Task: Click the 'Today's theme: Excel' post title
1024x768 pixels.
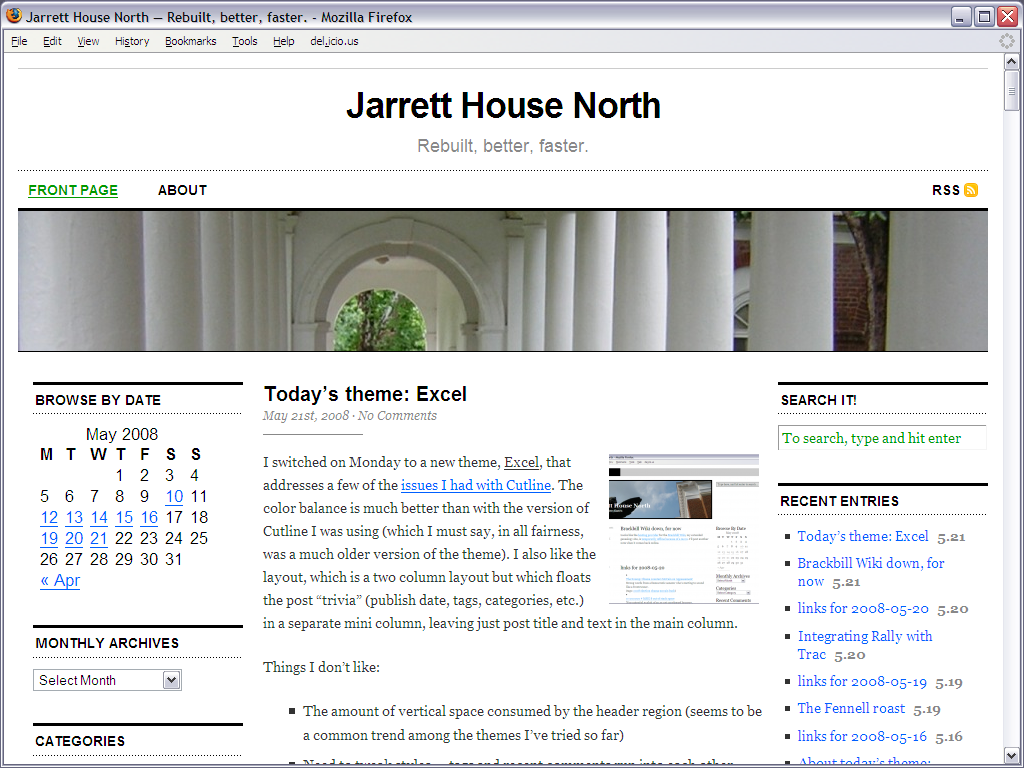Action: point(365,394)
